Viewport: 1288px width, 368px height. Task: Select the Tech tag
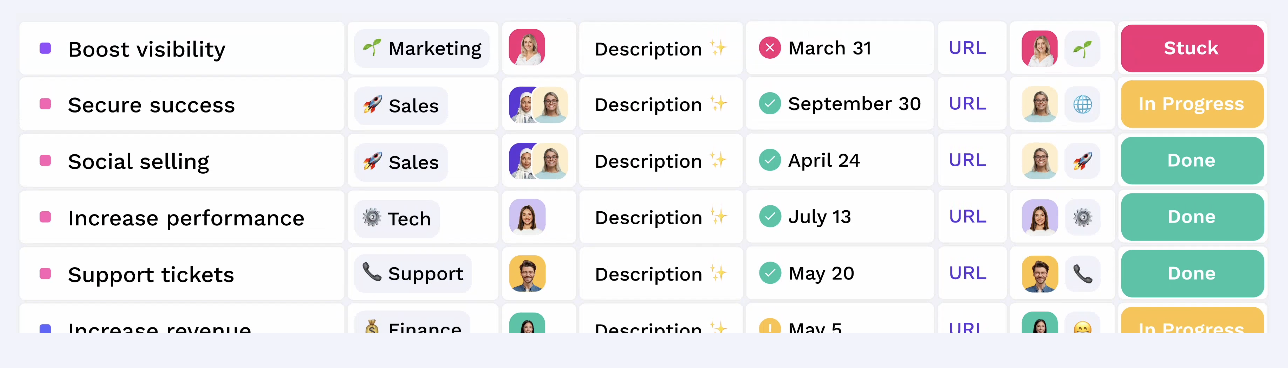coord(397,217)
